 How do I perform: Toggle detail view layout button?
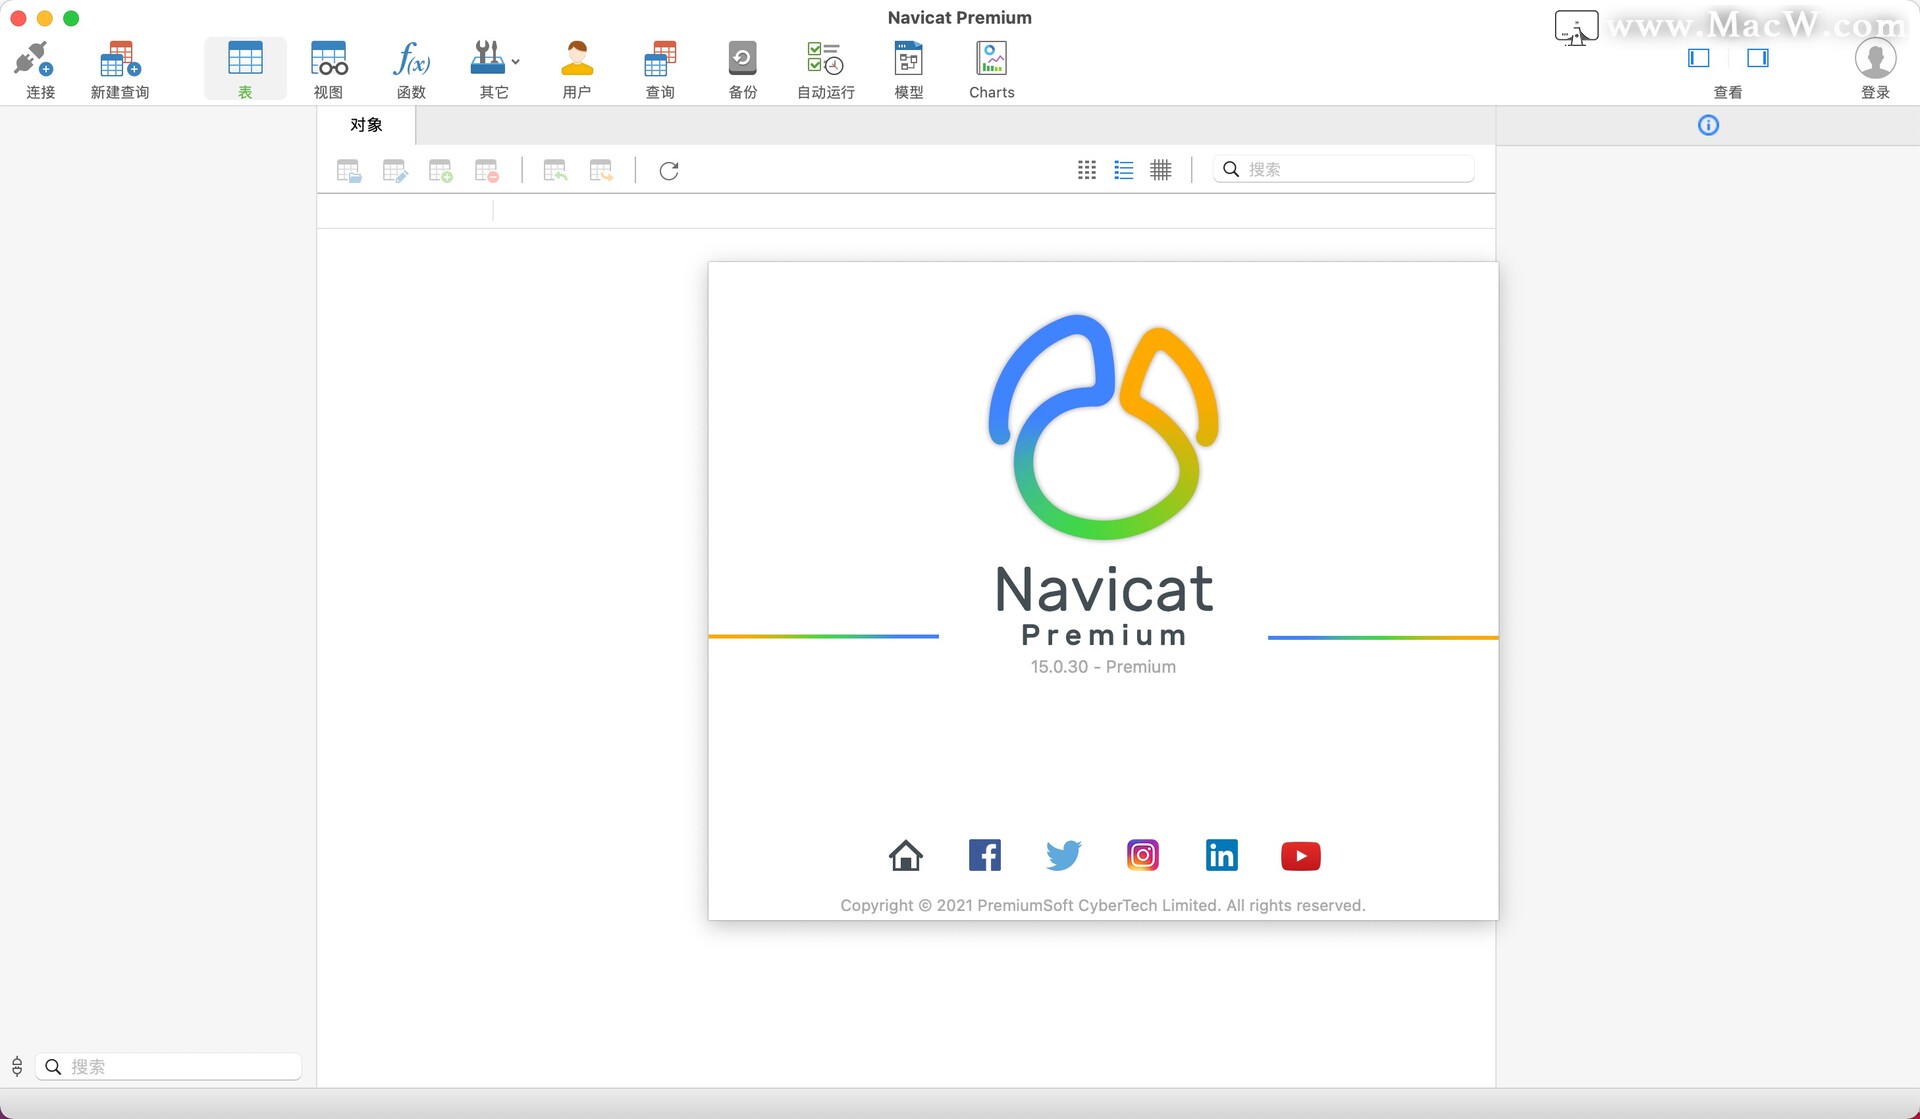[x=1124, y=169]
